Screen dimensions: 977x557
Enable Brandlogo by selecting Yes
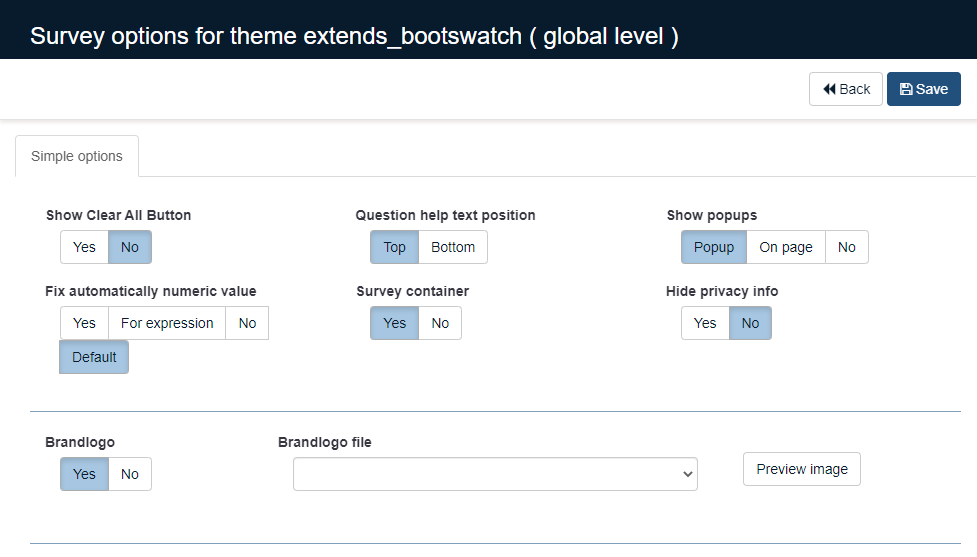point(84,474)
